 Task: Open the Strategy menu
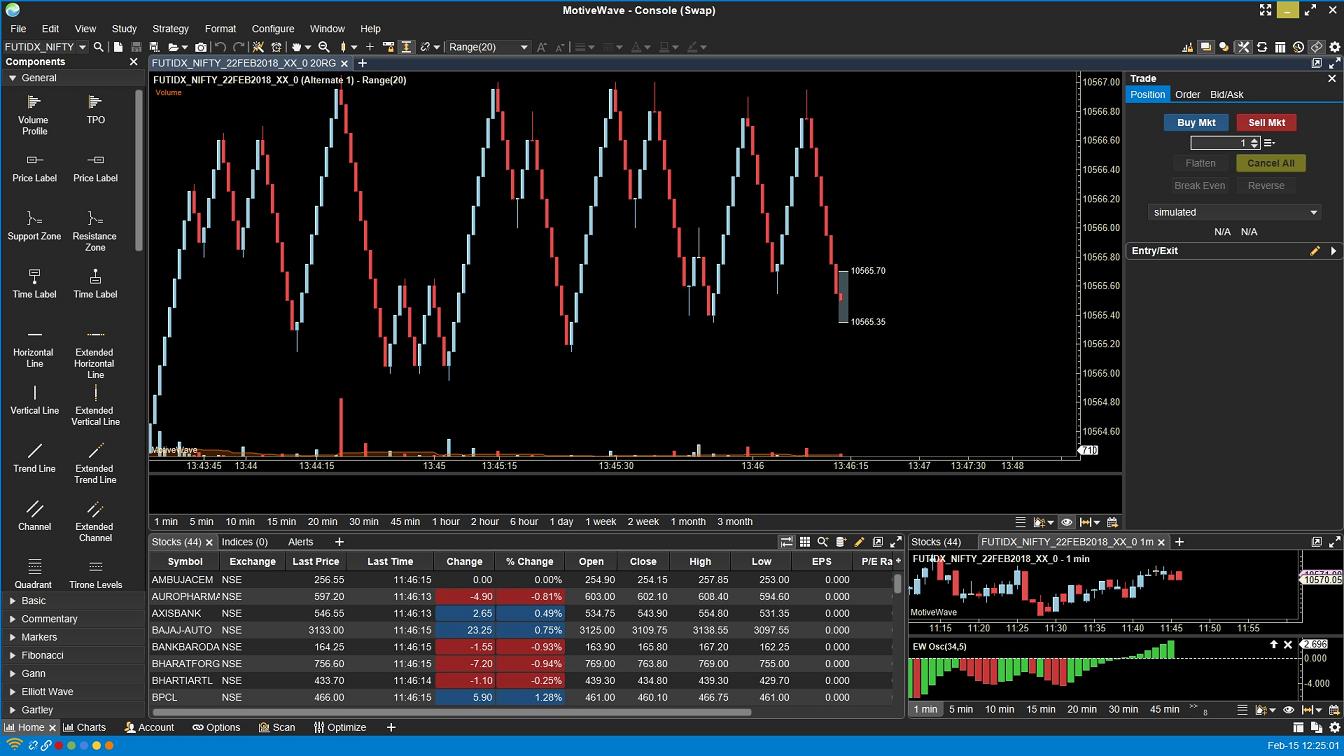point(171,29)
